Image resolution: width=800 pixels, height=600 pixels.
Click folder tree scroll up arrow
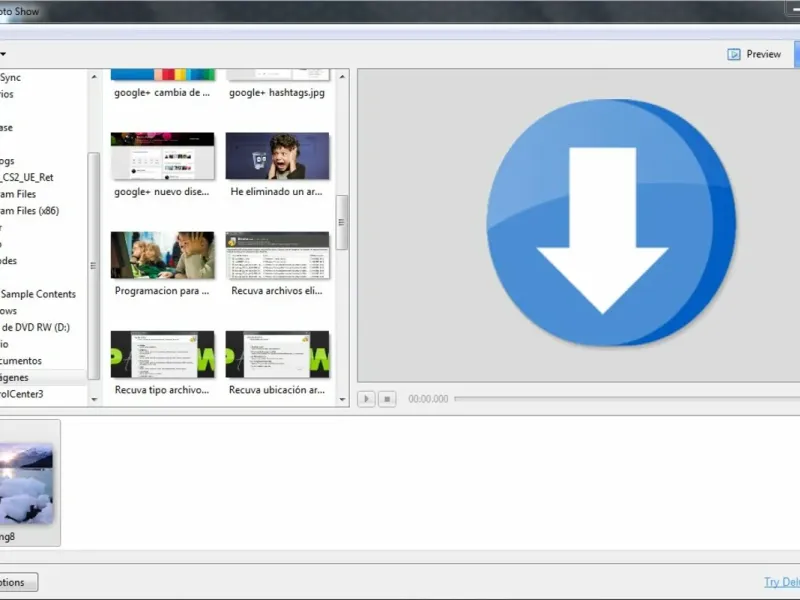click(94, 77)
